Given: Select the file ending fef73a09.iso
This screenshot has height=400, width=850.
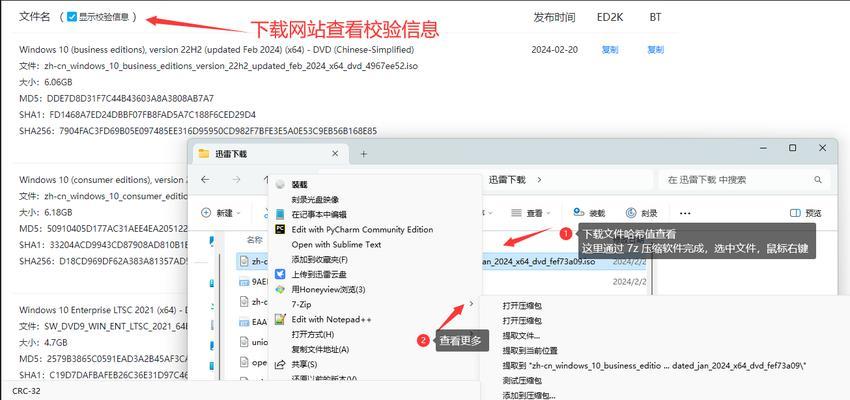Looking at the screenshot, I should pos(442,262).
